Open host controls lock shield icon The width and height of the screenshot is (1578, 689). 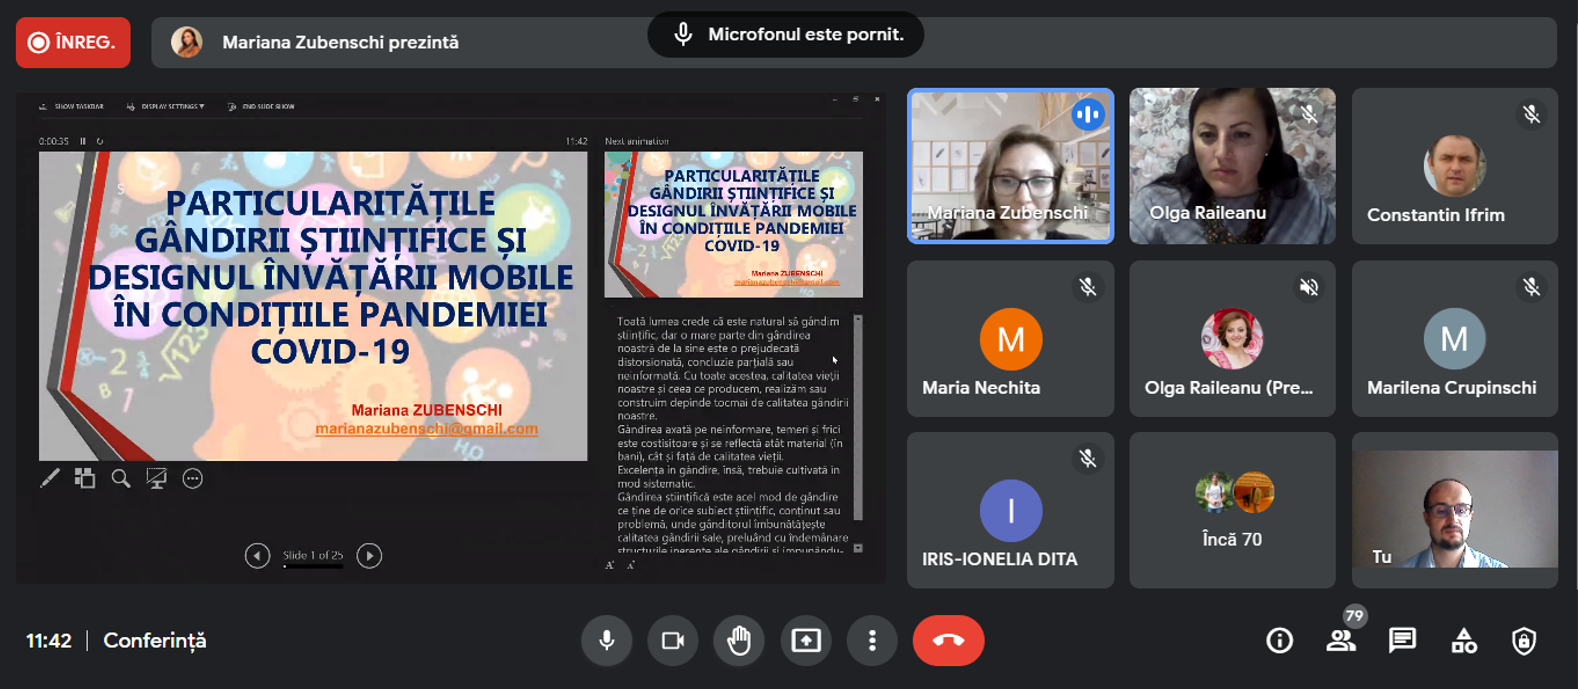coord(1523,641)
